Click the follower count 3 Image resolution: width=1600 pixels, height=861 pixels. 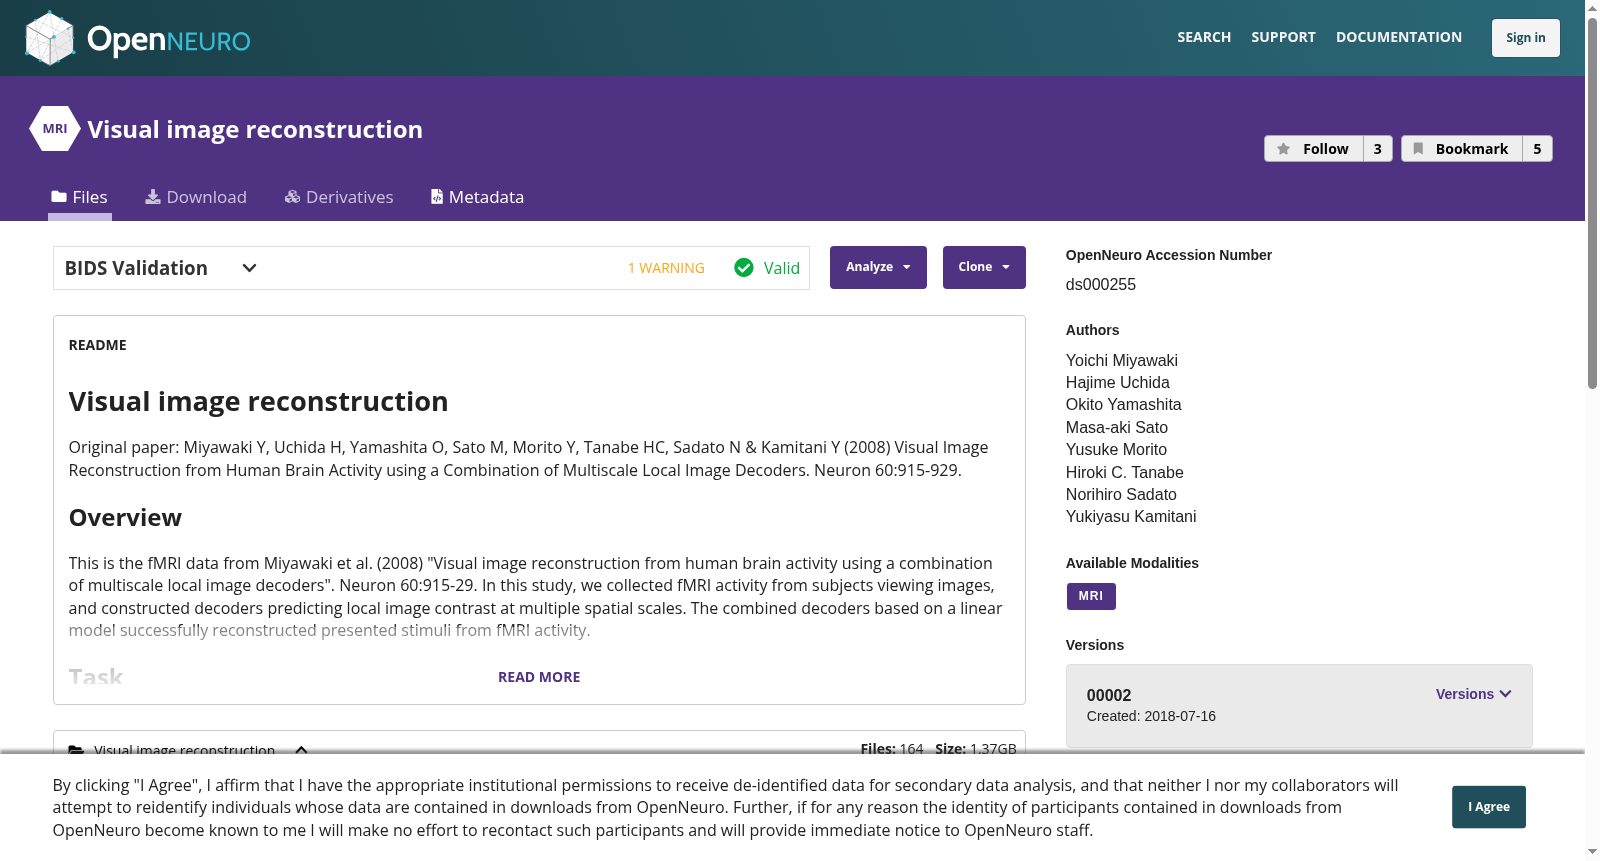click(x=1378, y=149)
